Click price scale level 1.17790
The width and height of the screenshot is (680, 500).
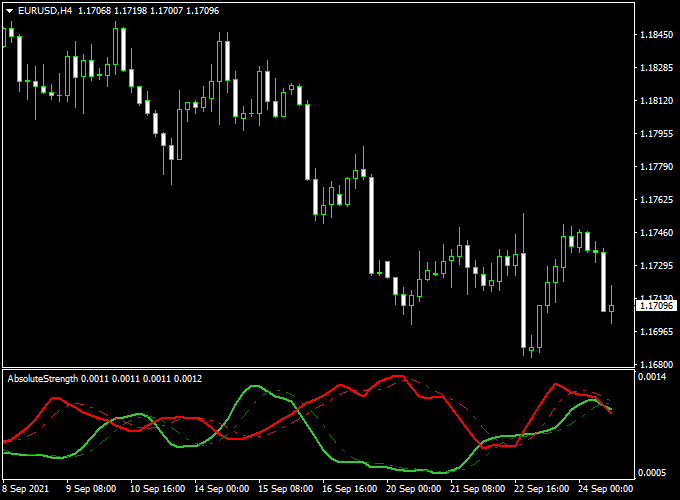[657, 167]
